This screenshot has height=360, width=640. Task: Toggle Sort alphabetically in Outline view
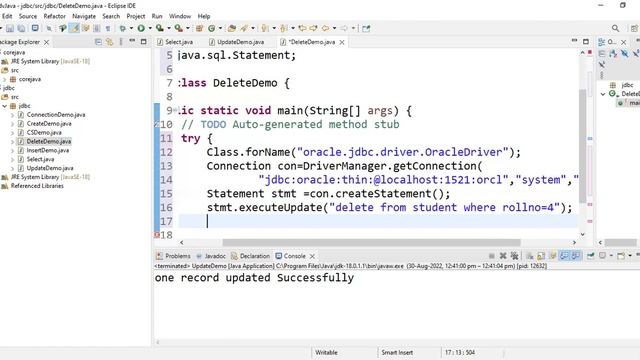point(613,53)
